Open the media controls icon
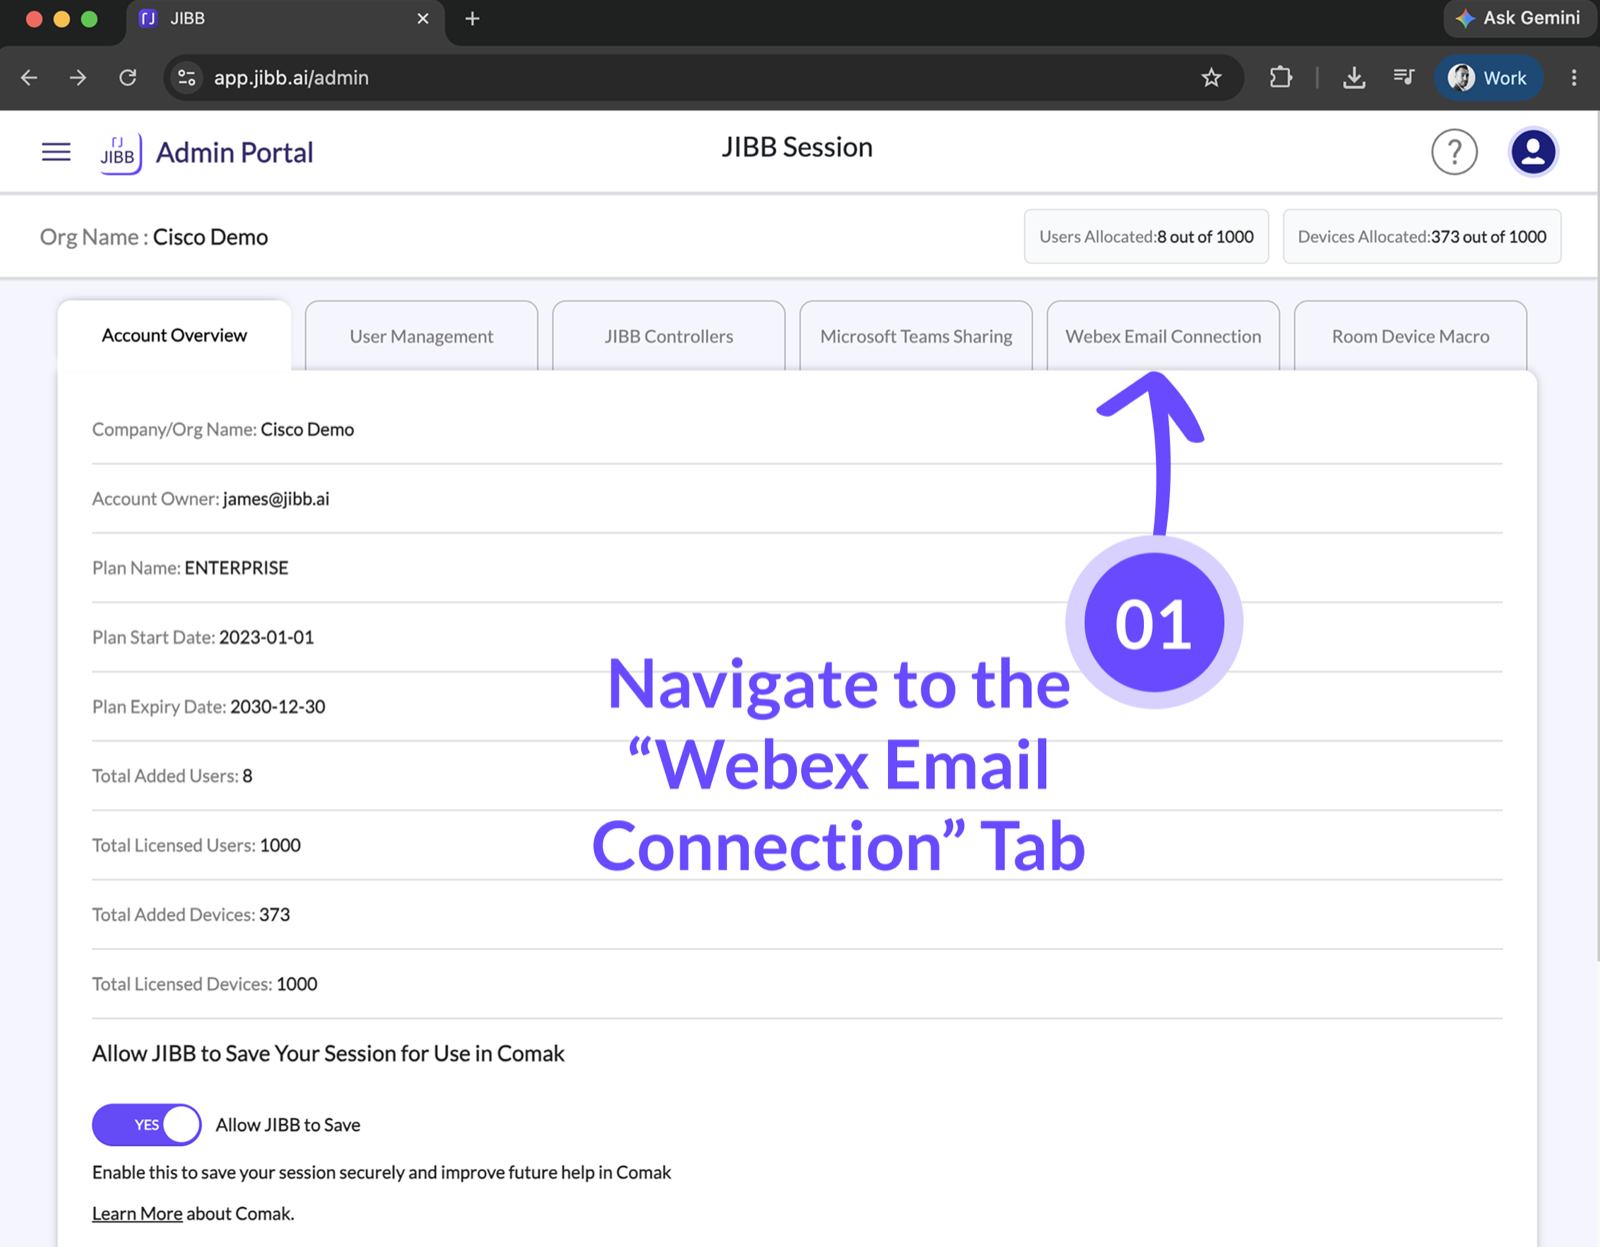Screen dimensions: 1600x1247 [x=1404, y=77]
